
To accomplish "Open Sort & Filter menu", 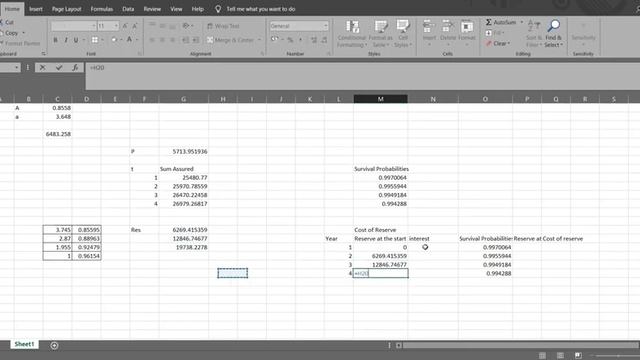I will click(x=533, y=33).
